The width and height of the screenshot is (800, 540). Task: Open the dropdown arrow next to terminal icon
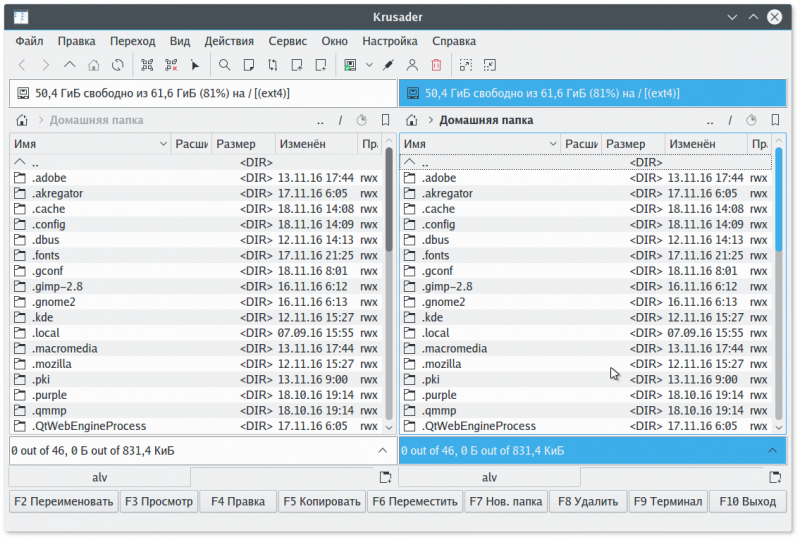coord(369,65)
